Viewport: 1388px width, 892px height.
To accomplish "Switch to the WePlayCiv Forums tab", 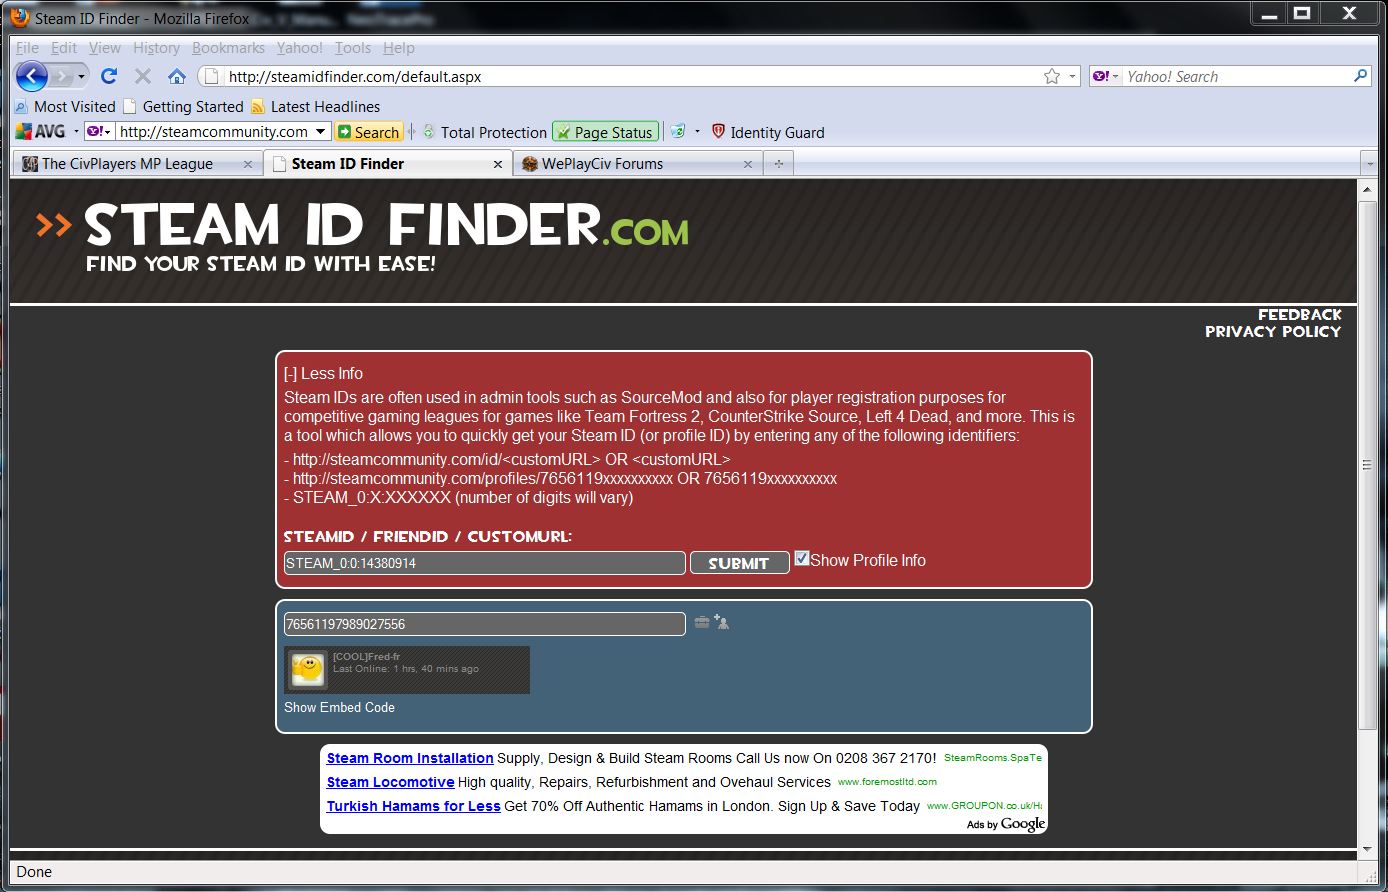I will click(637, 164).
